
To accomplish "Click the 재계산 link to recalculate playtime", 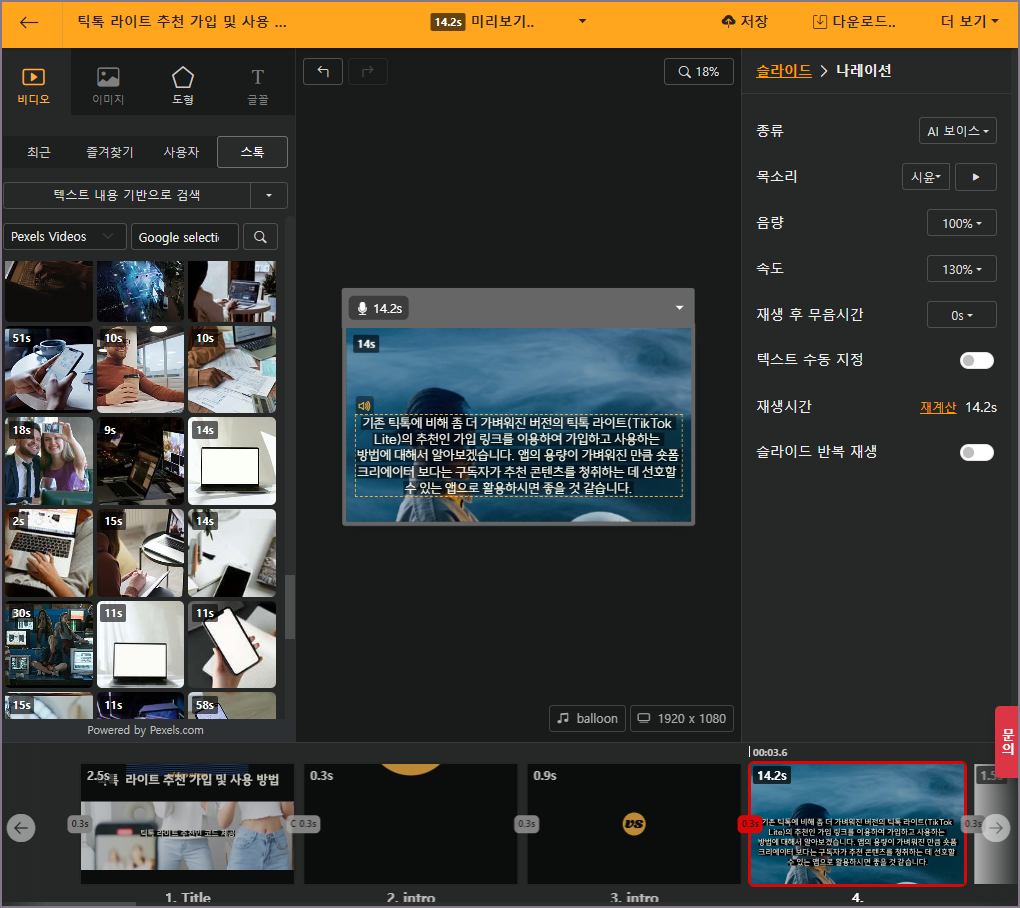I will 941,407.
